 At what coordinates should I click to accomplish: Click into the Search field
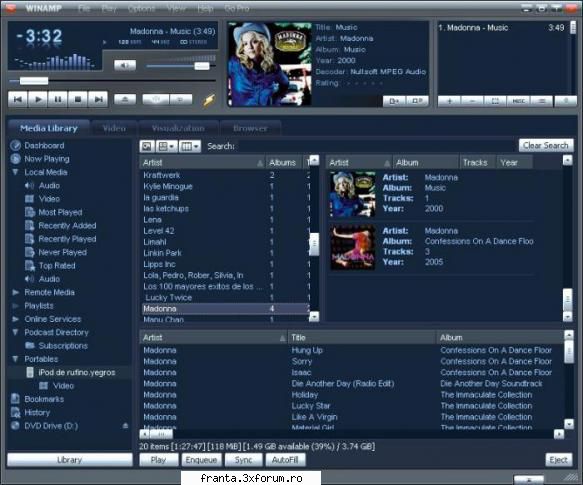(x=376, y=146)
